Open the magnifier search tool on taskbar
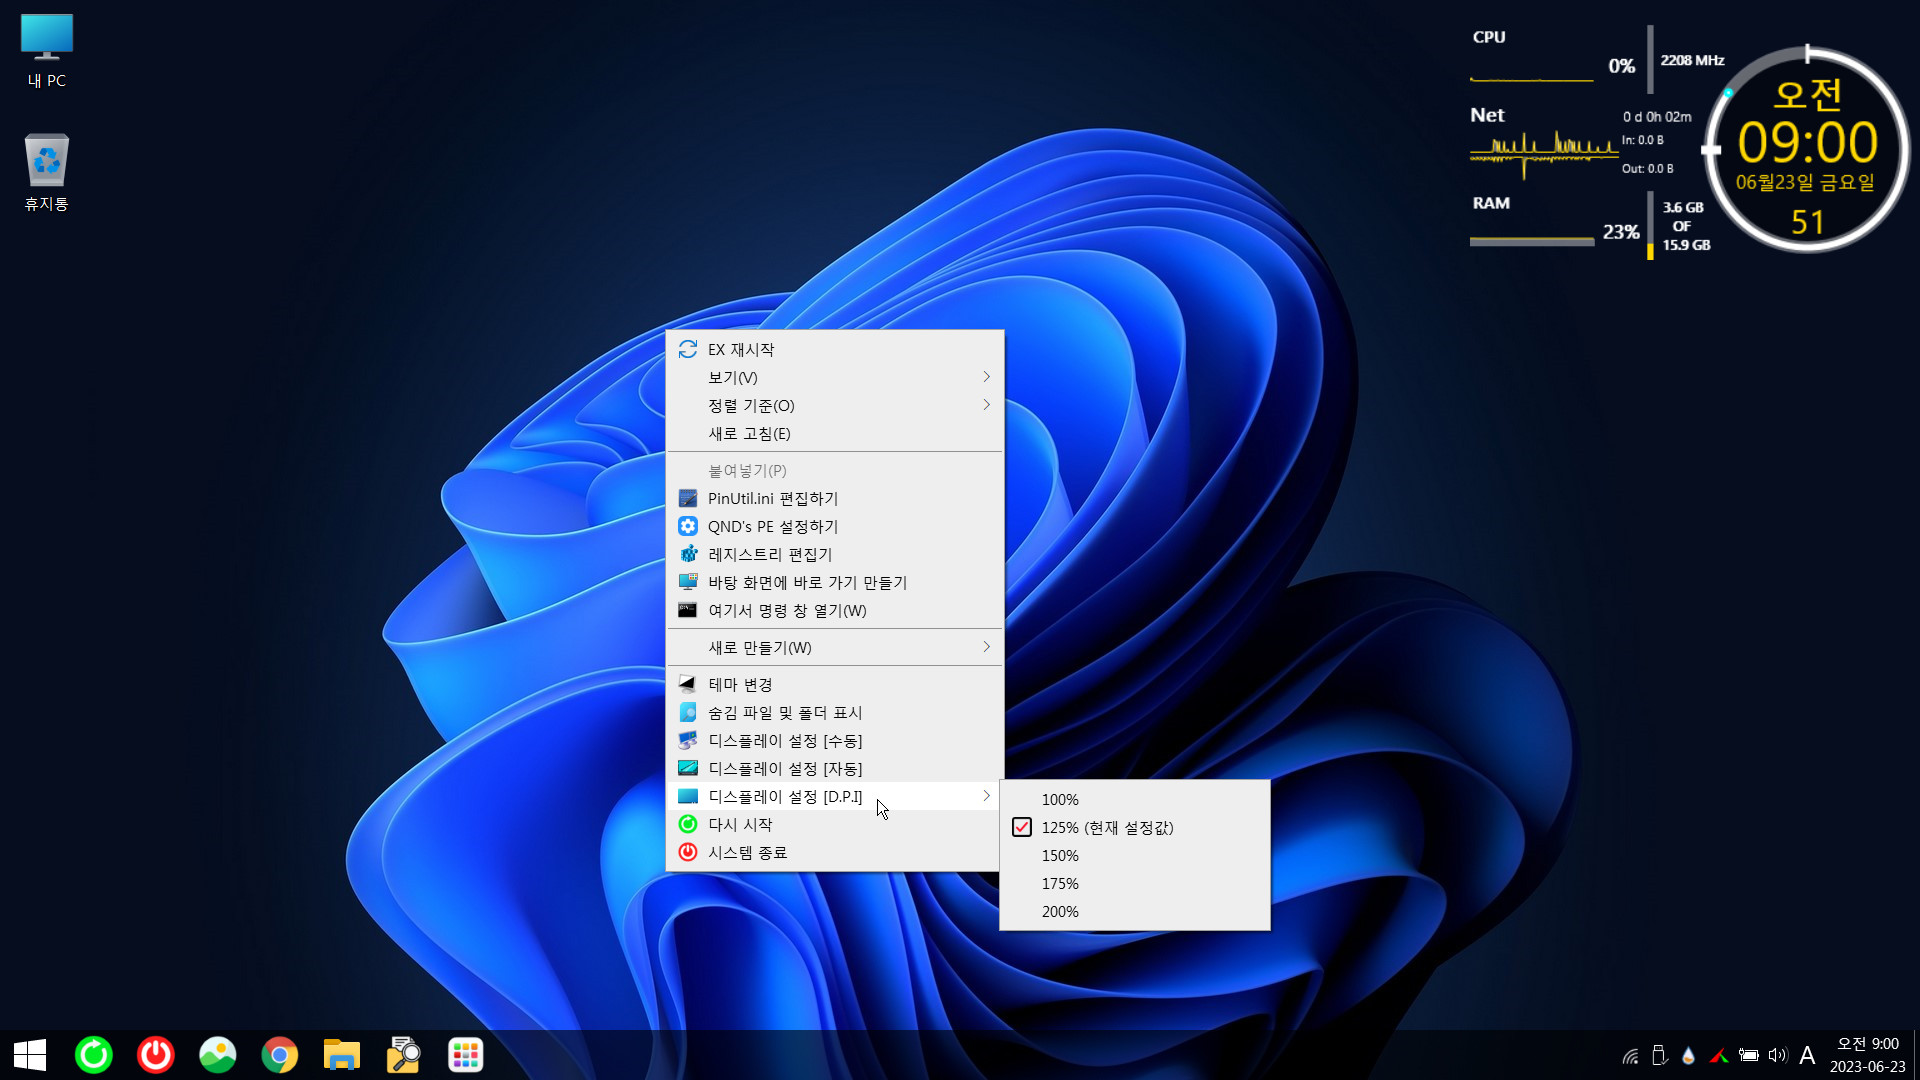This screenshot has width=1920, height=1080. click(404, 1055)
